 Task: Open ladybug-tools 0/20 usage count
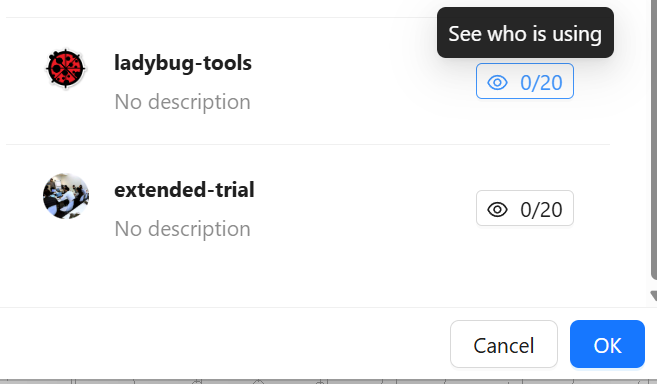point(525,81)
